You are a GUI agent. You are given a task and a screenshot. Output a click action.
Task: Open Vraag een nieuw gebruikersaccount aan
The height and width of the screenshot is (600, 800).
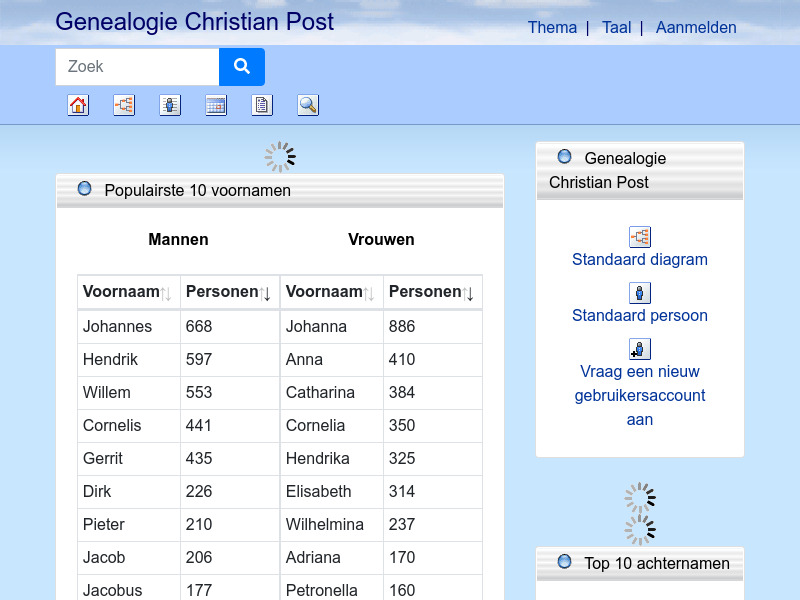640,396
